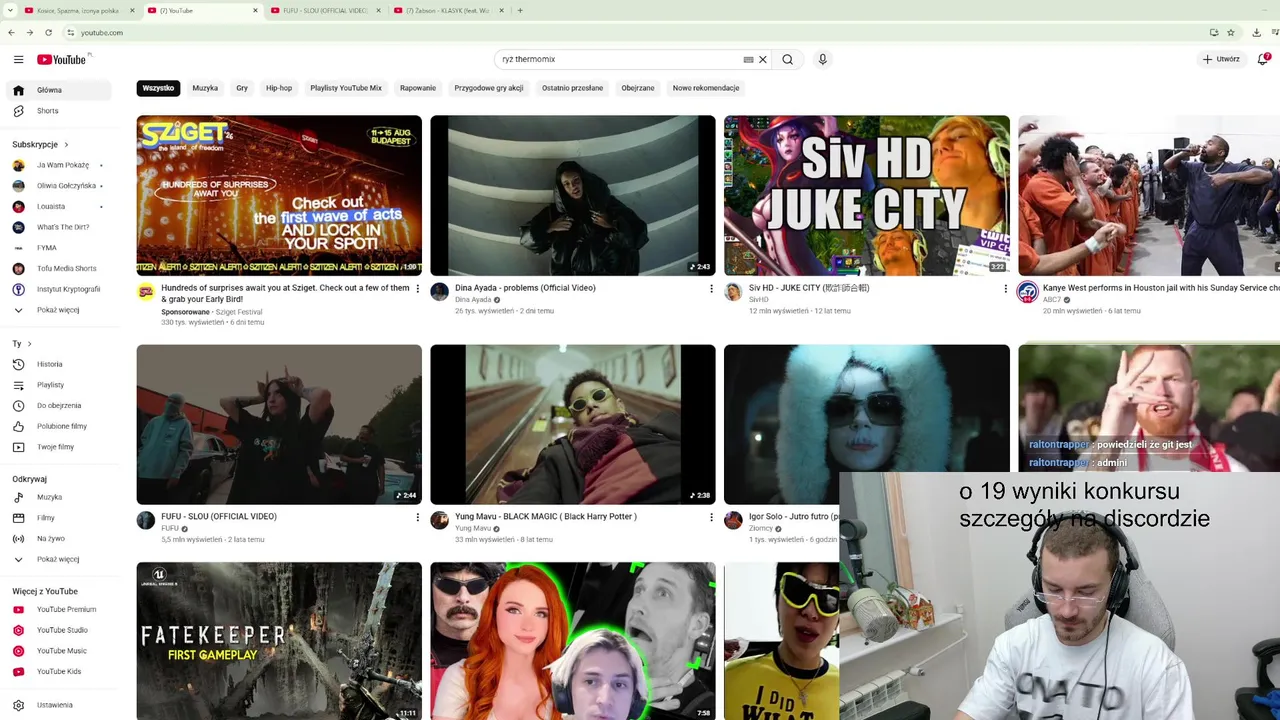Open Do obejrzenia watch later
Screen dimensions: 1280x720
point(61,405)
